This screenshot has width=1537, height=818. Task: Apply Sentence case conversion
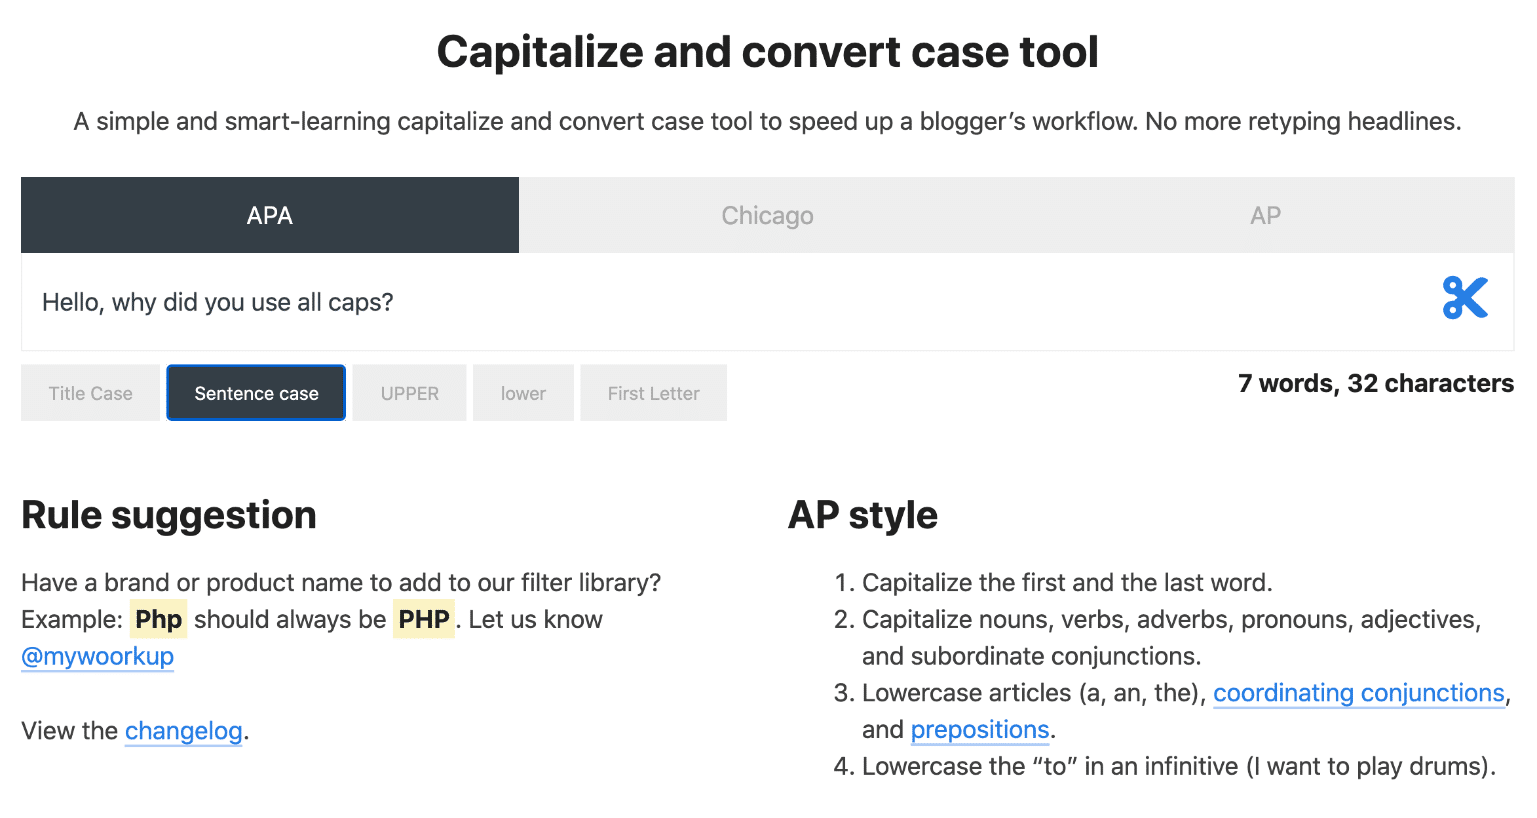255,392
